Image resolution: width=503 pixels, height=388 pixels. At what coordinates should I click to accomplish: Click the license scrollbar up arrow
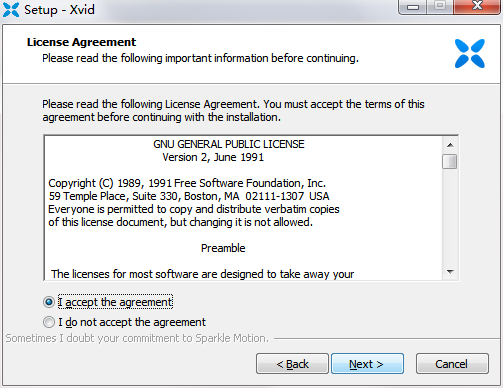point(450,145)
